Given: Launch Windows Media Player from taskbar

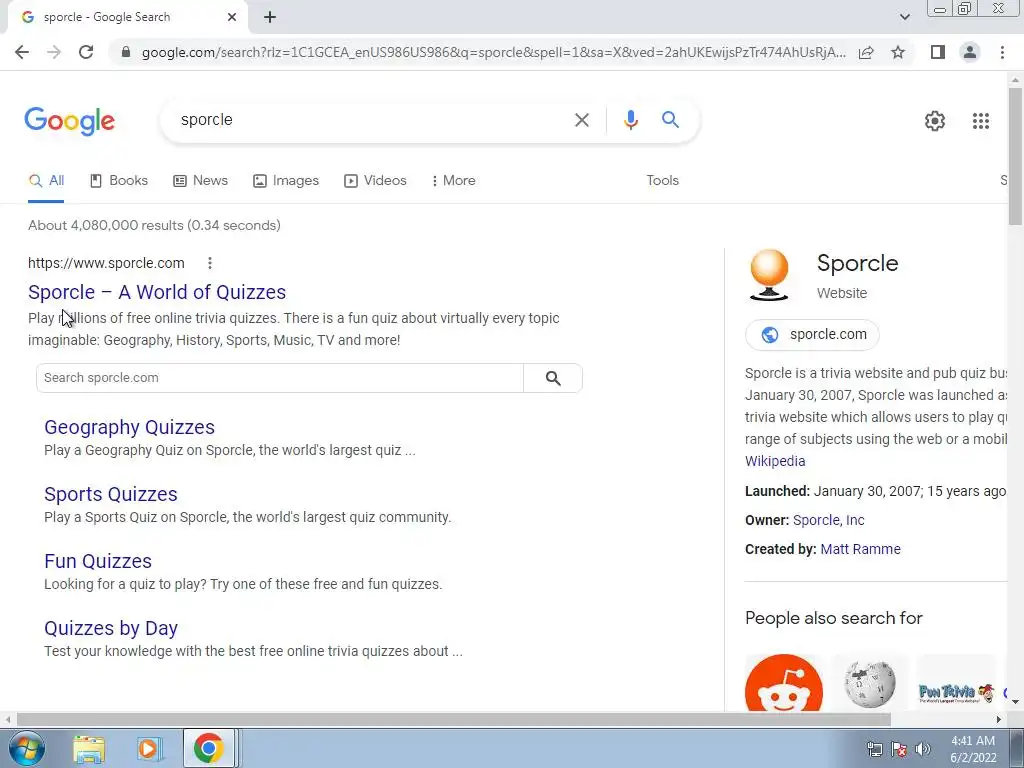Looking at the screenshot, I should click(150, 749).
